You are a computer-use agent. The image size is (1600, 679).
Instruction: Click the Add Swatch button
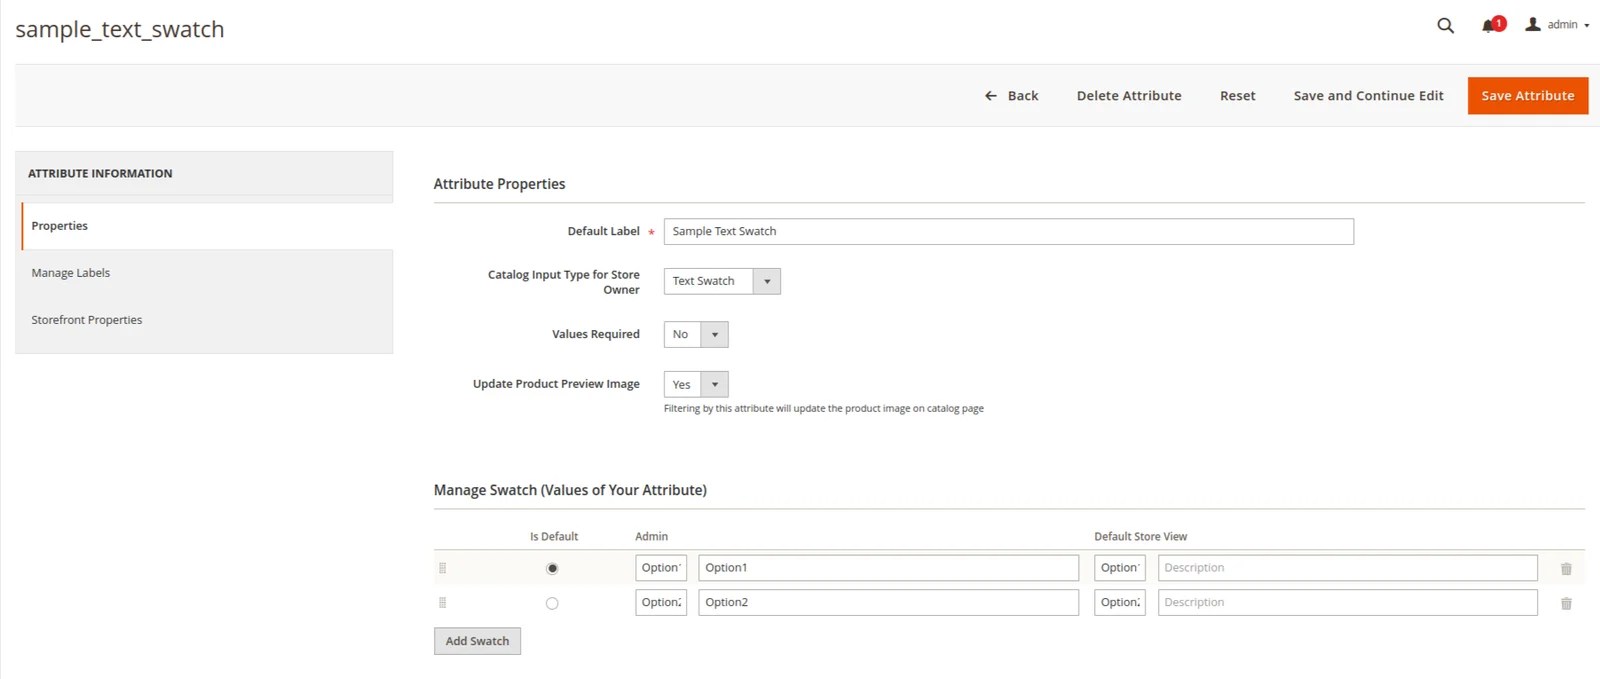pos(477,641)
